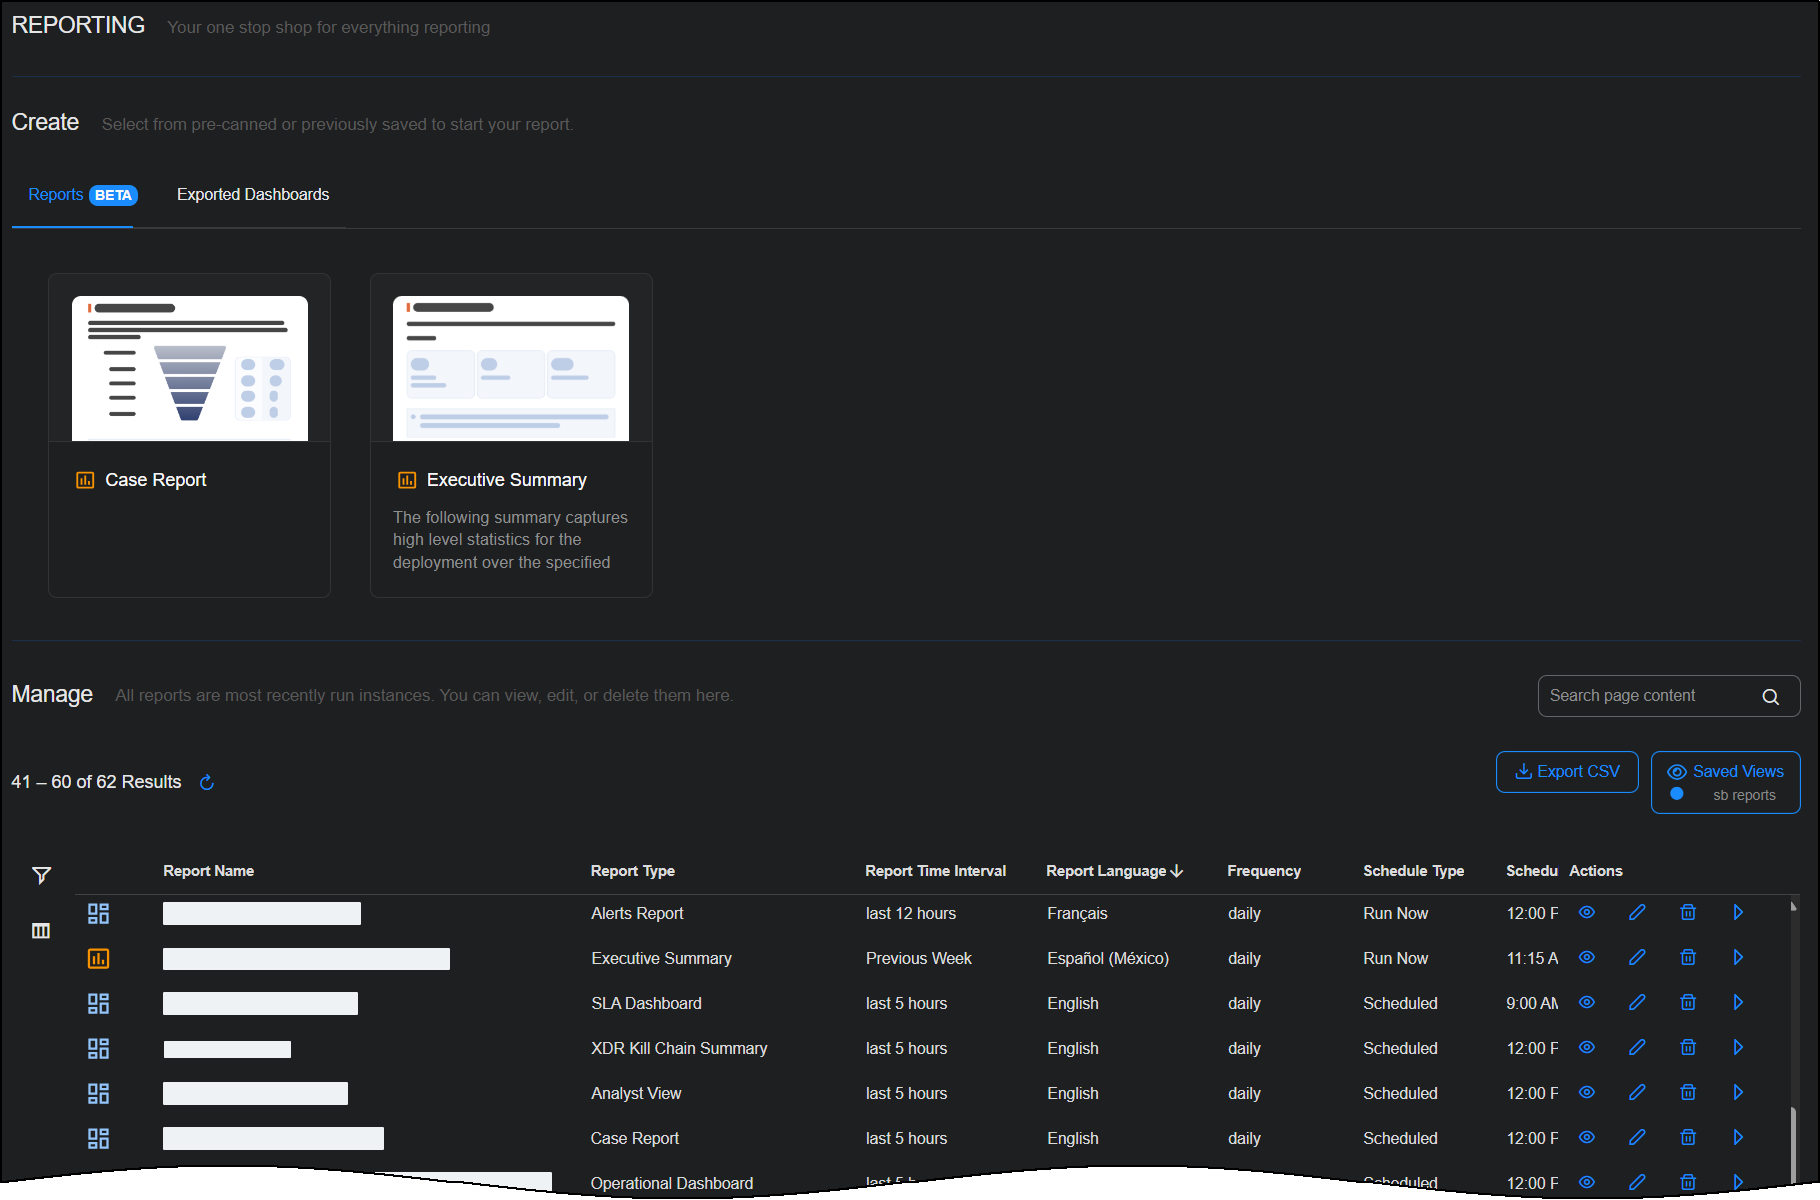Edit the Executive Summary report using the pencil icon
This screenshot has width=1820, height=1200.
pyautogui.click(x=1638, y=957)
